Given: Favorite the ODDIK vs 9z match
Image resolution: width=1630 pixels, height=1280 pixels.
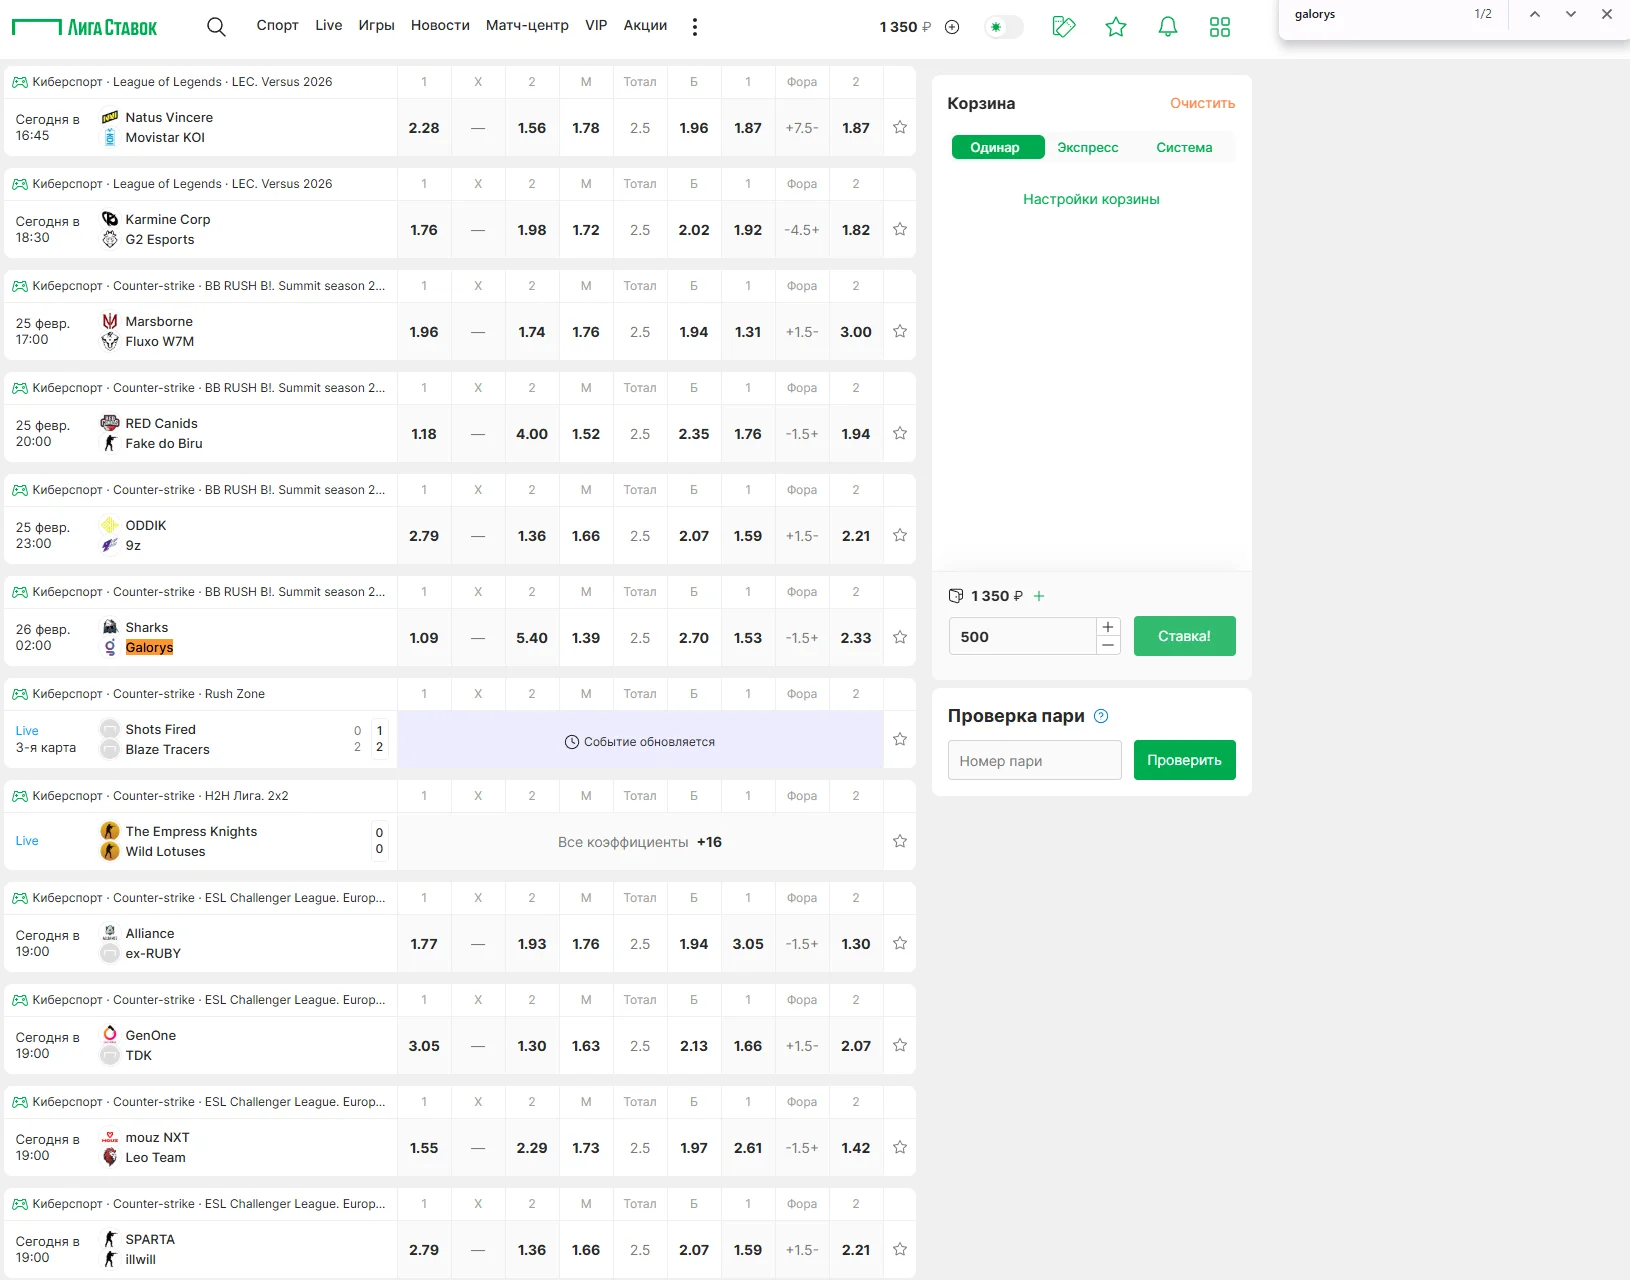Looking at the screenshot, I should (900, 535).
